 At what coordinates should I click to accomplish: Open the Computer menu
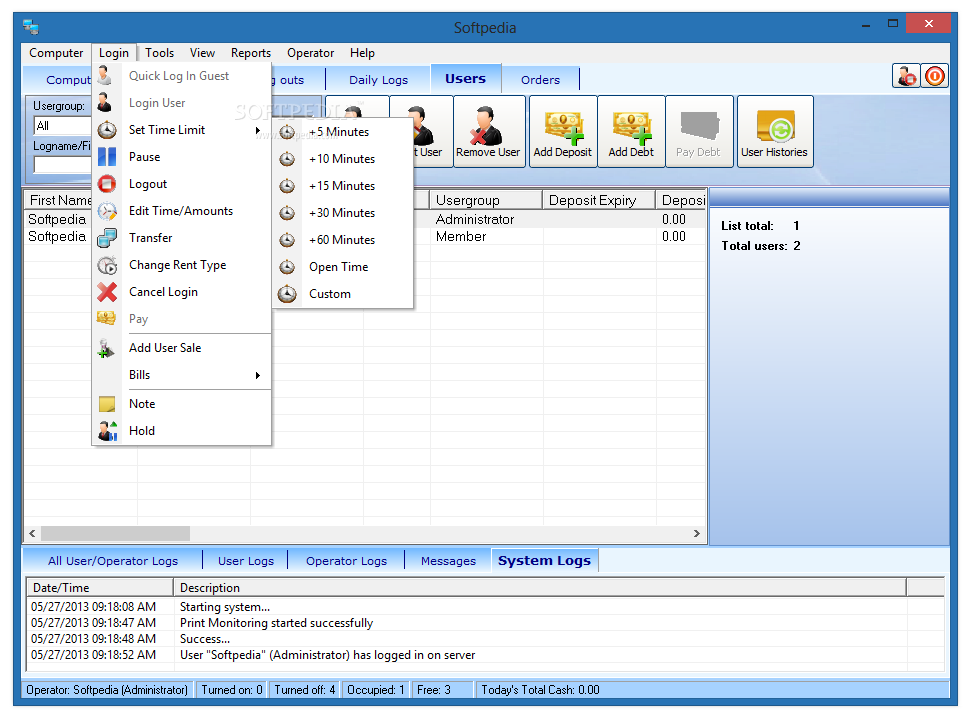point(56,53)
